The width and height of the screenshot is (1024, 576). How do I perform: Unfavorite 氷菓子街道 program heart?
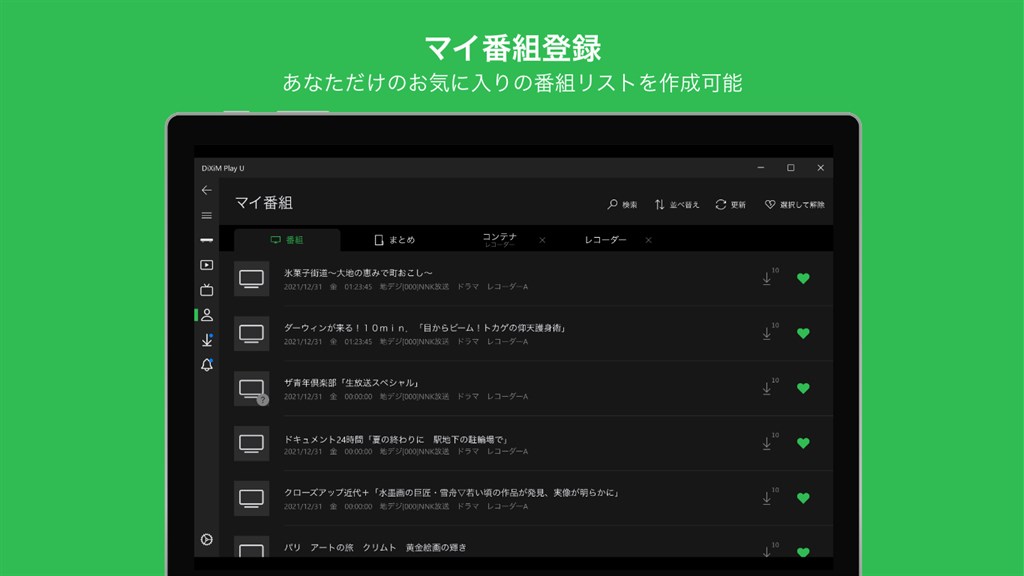tap(803, 278)
